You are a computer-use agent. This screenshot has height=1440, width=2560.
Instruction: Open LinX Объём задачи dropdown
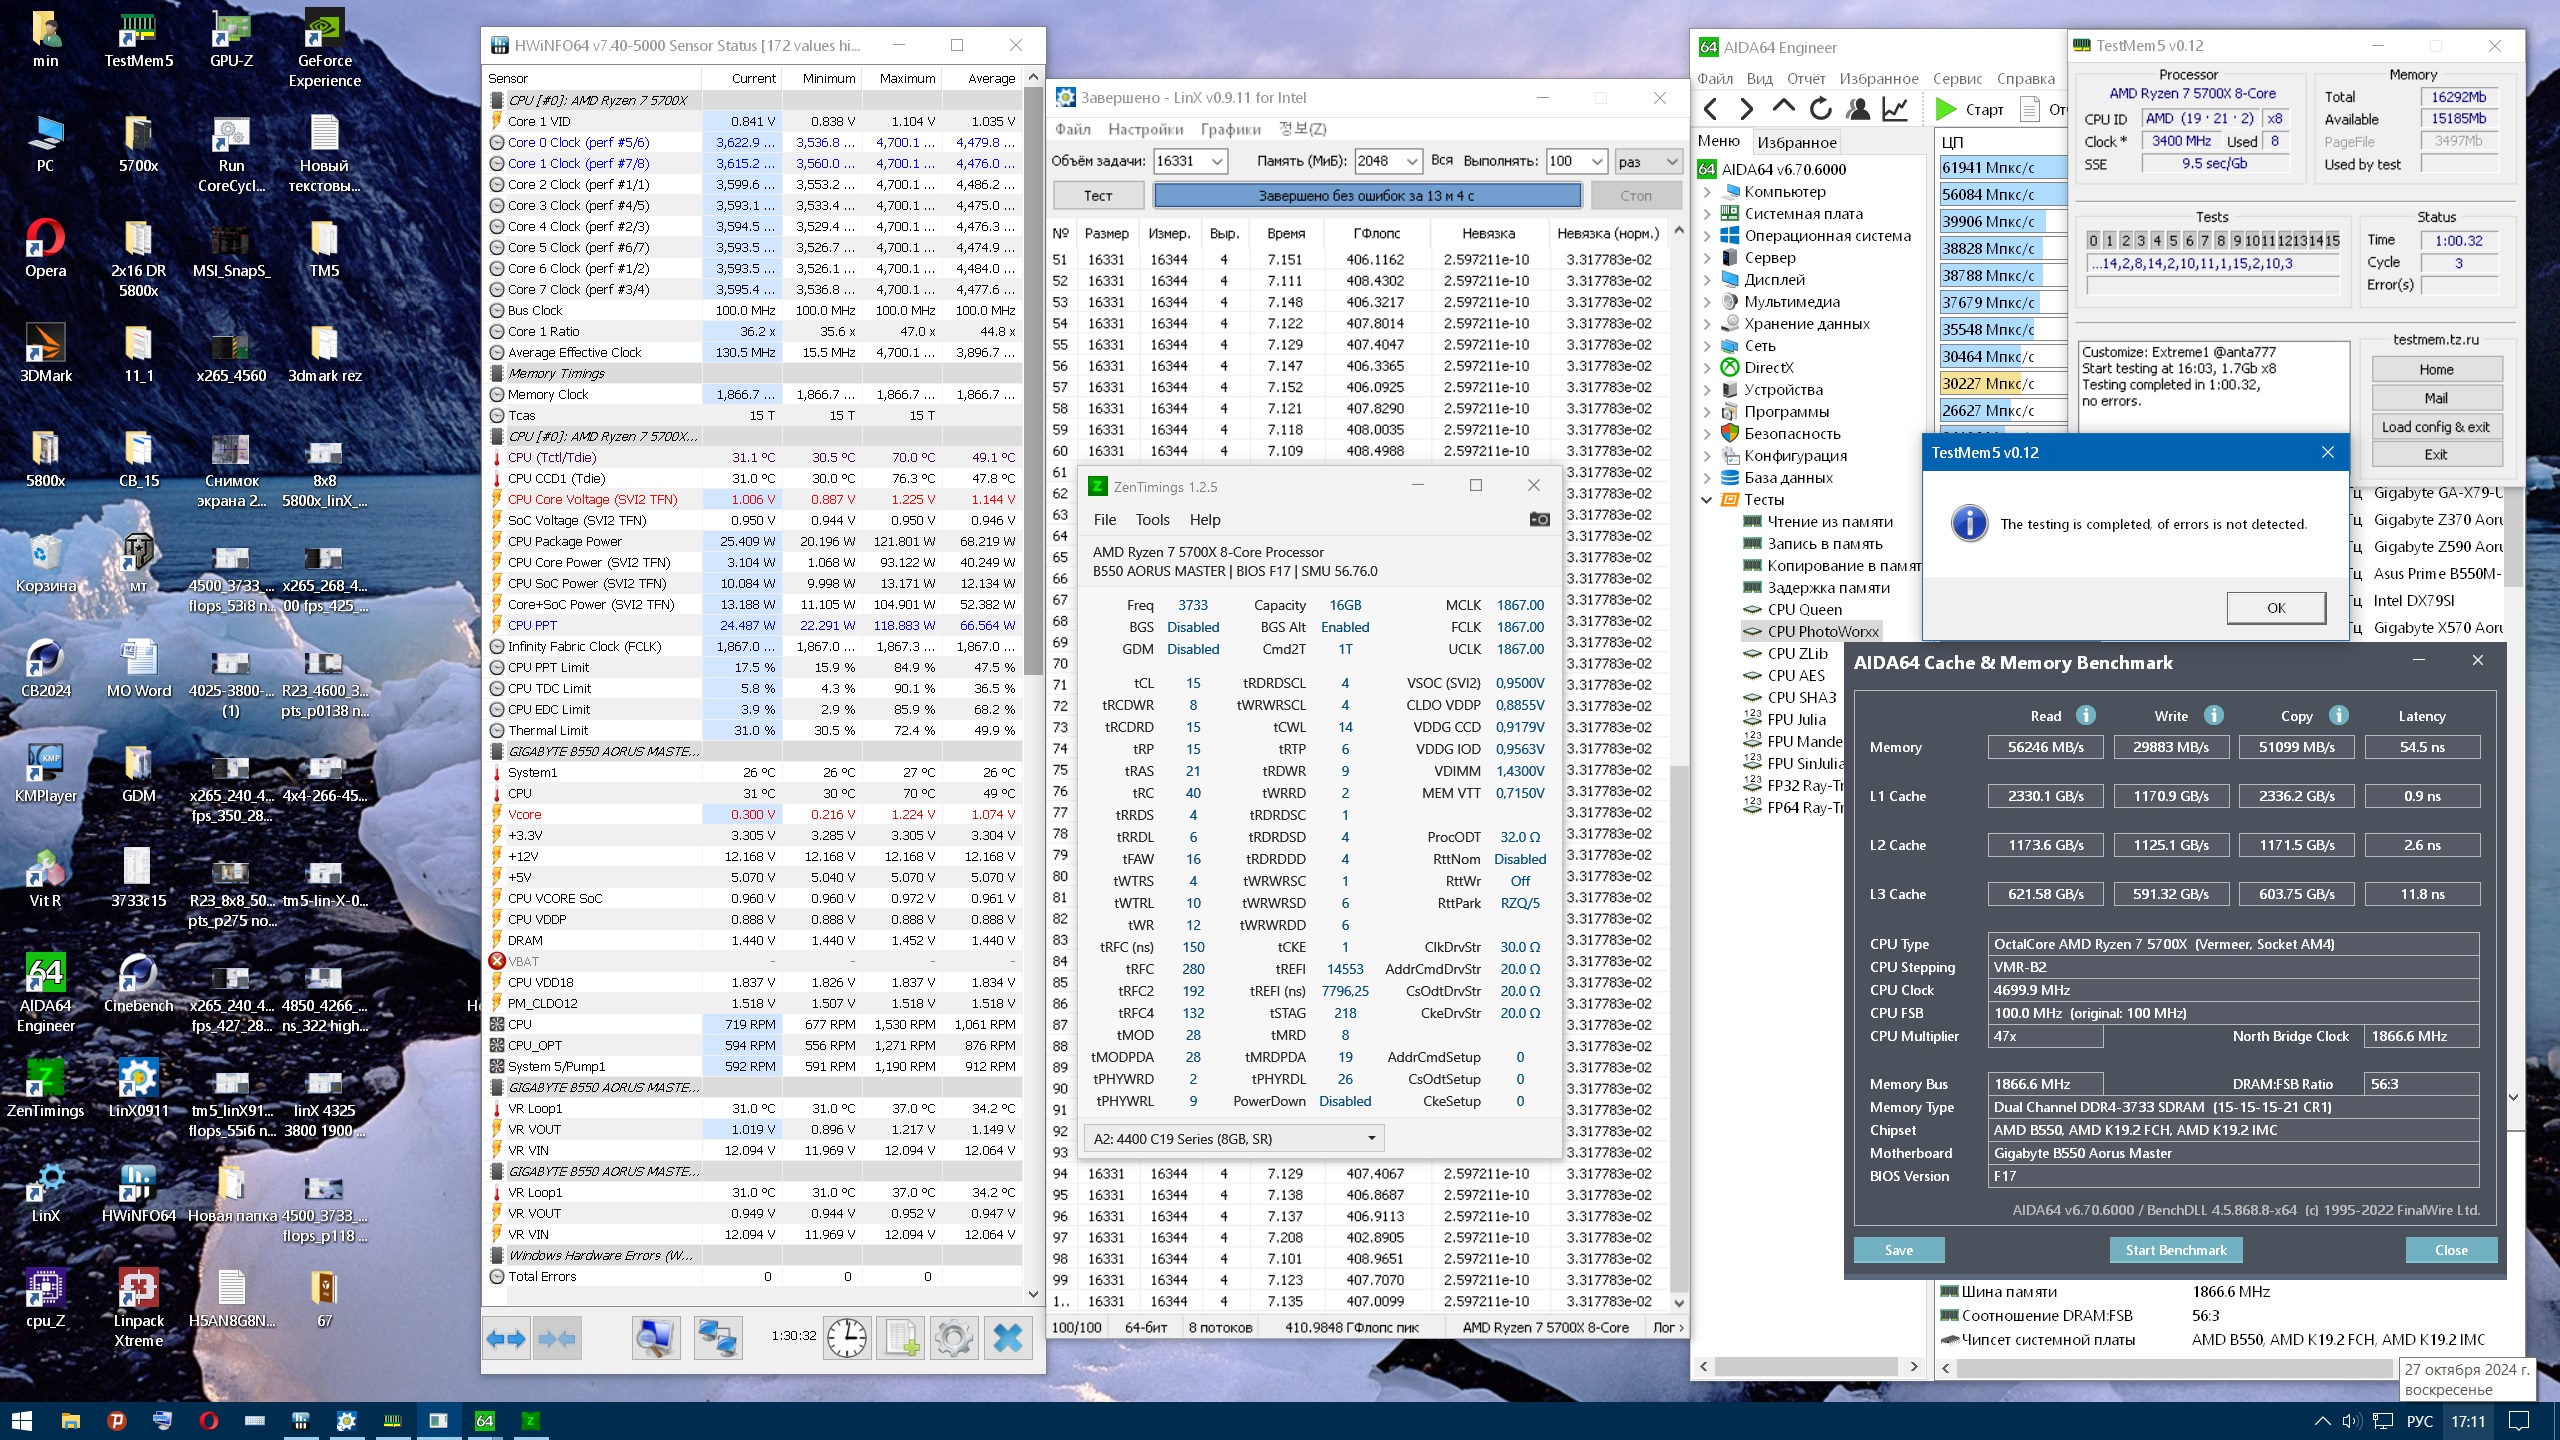point(1217,161)
